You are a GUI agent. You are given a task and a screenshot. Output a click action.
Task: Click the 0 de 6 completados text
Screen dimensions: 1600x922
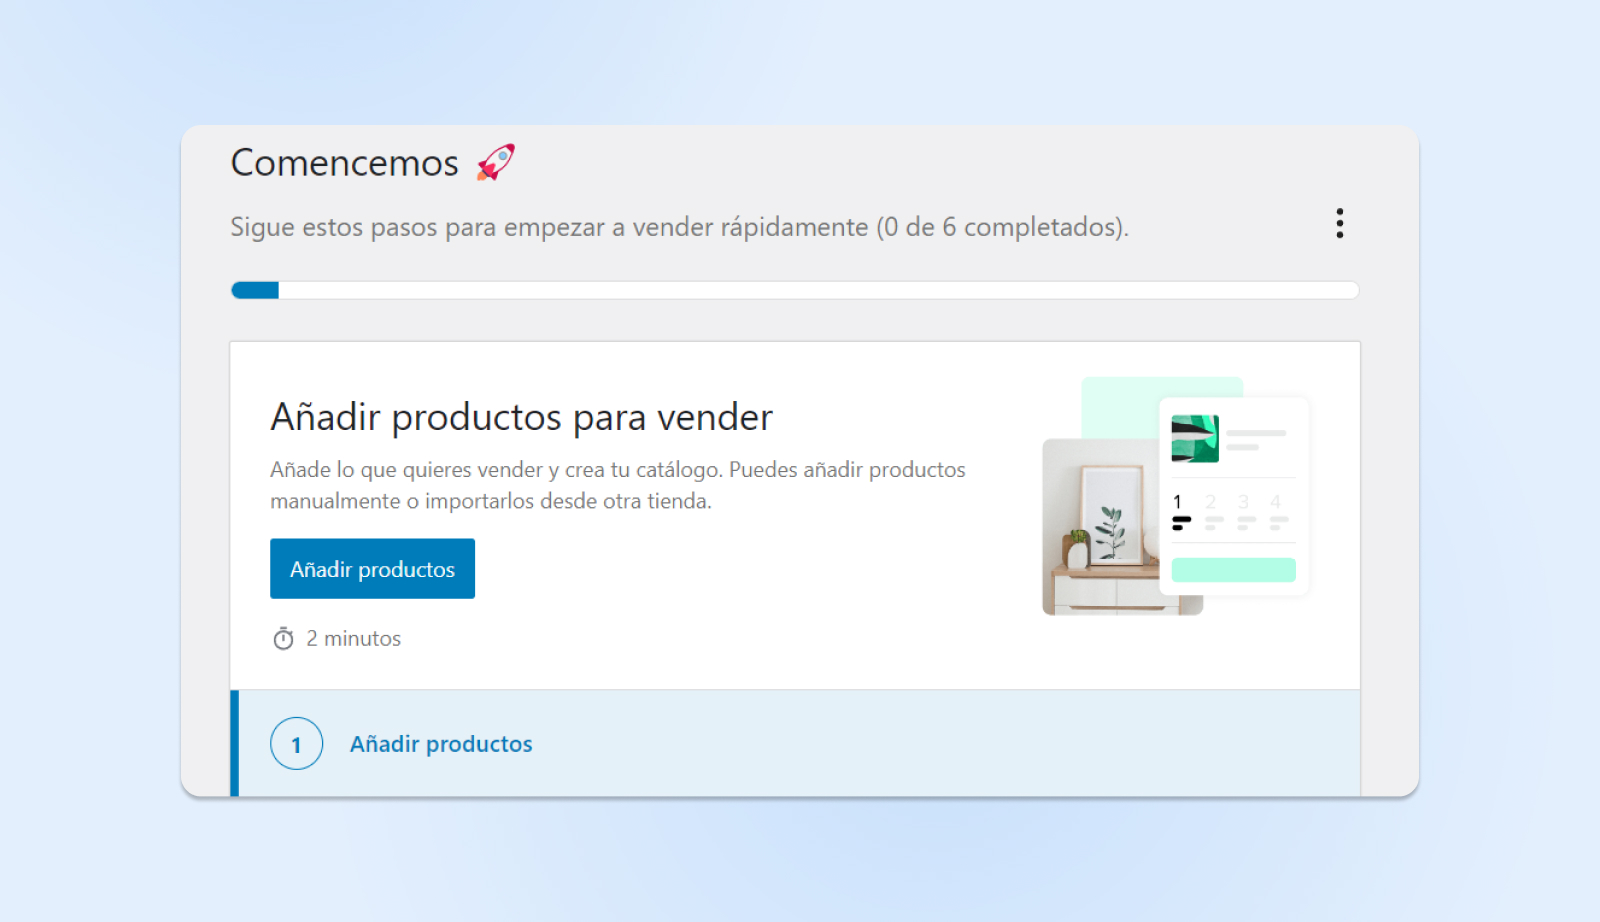pyautogui.click(x=1002, y=227)
